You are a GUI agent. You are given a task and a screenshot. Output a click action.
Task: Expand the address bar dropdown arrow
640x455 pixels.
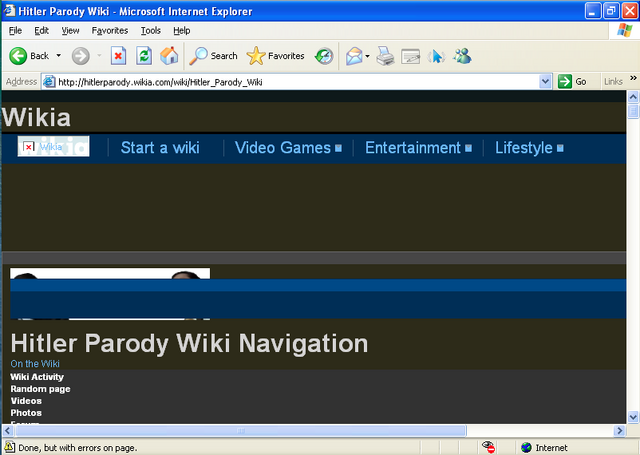click(545, 82)
